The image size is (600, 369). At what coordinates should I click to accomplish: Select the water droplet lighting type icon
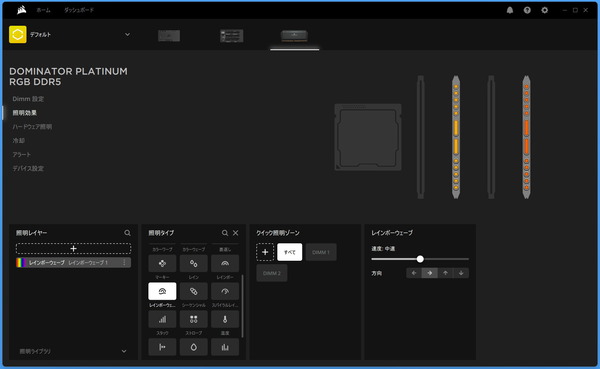[194, 347]
